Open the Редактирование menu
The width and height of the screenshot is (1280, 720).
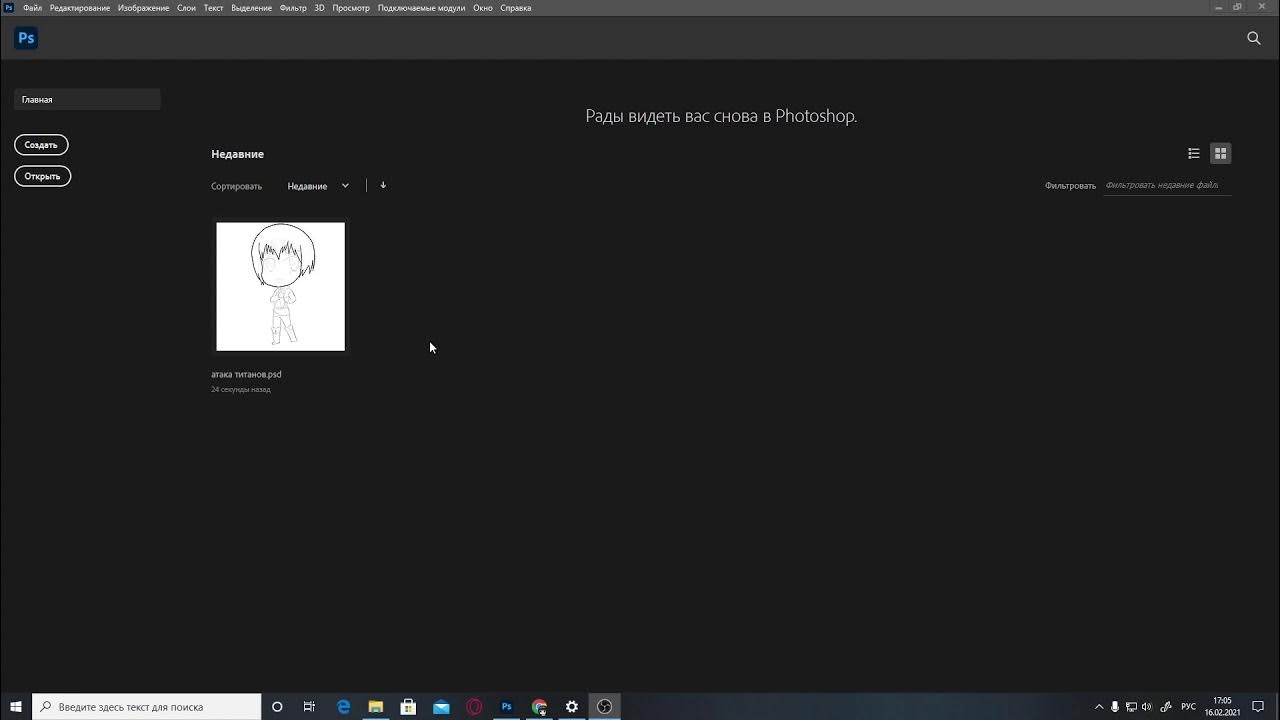(x=80, y=7)
